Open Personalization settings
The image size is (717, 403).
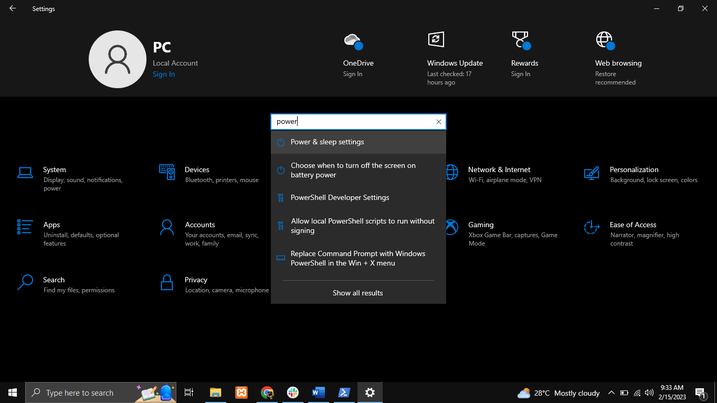(640, 174)
